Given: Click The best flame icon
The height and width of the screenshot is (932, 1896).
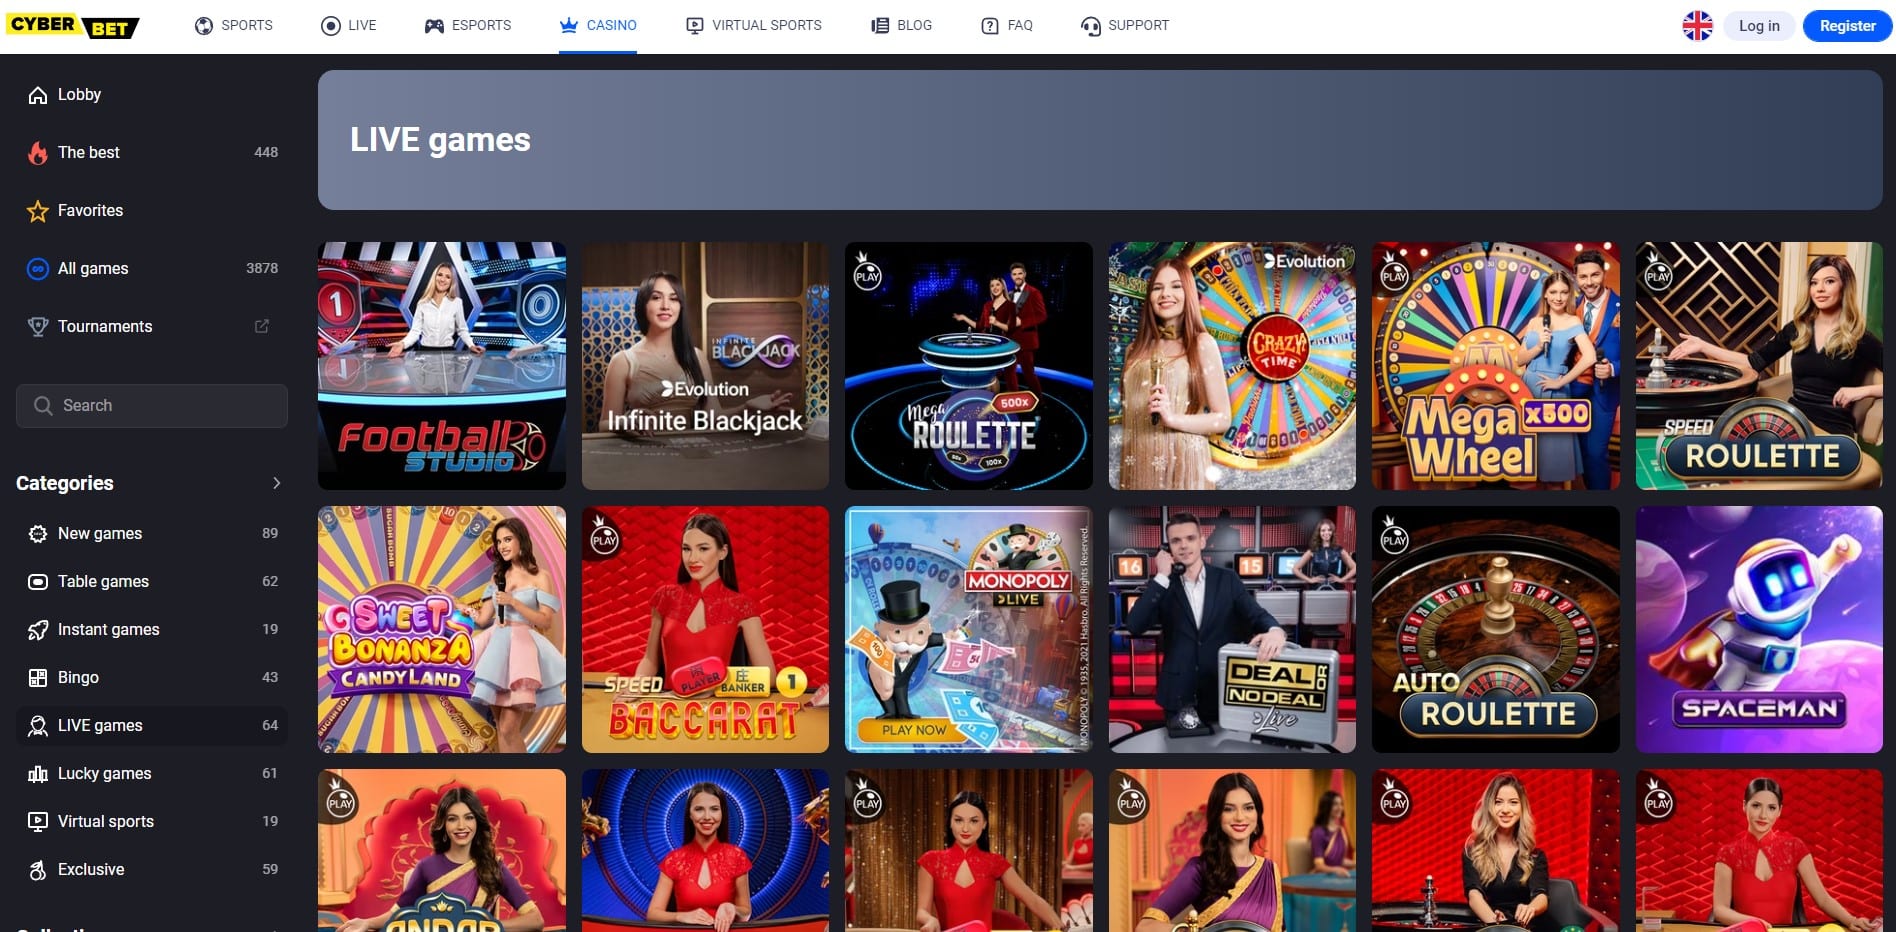Looking at the screenshot, I should pyautogui.click(x=38, y=153).
